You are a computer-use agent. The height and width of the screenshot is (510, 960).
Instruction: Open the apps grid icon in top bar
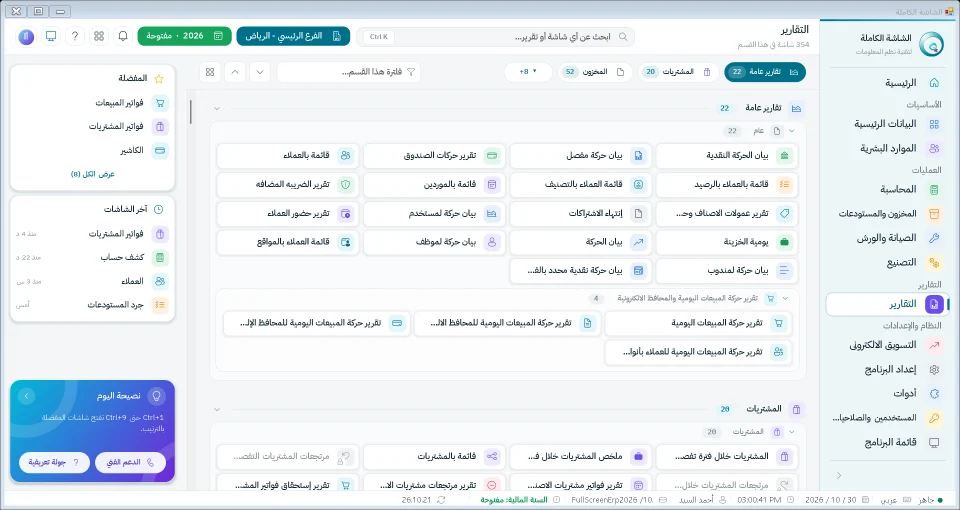[x=99, y=36]
